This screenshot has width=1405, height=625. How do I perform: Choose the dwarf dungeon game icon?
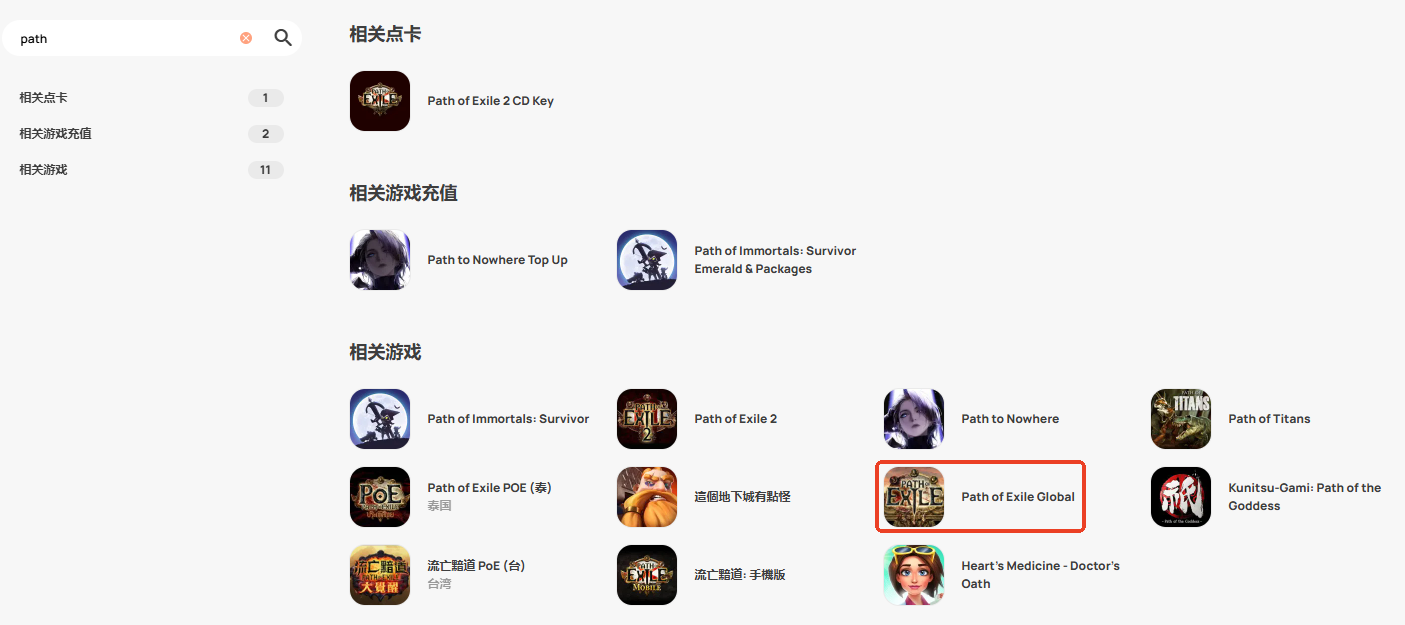click(647, 497)
